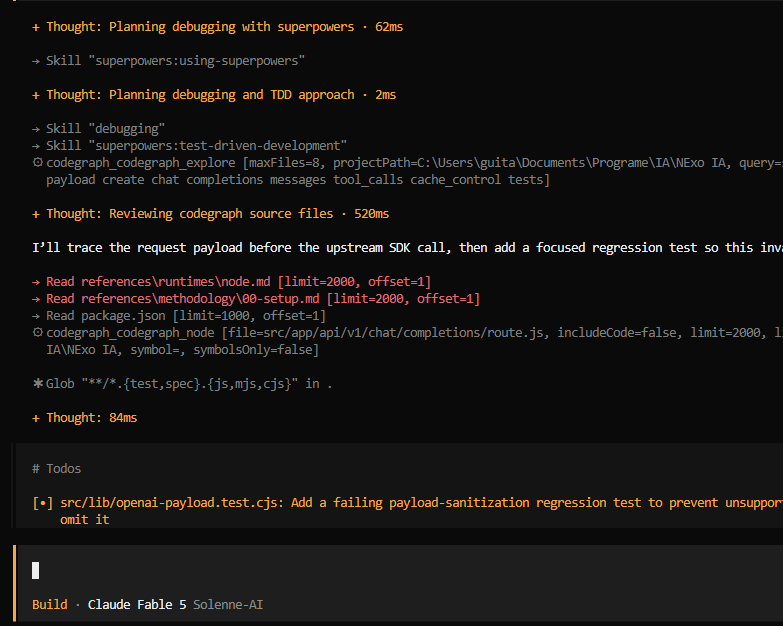Click the gear icon beside codegraph_codegraph_explore
783x626 pixels.
click(x=37, y=162)
